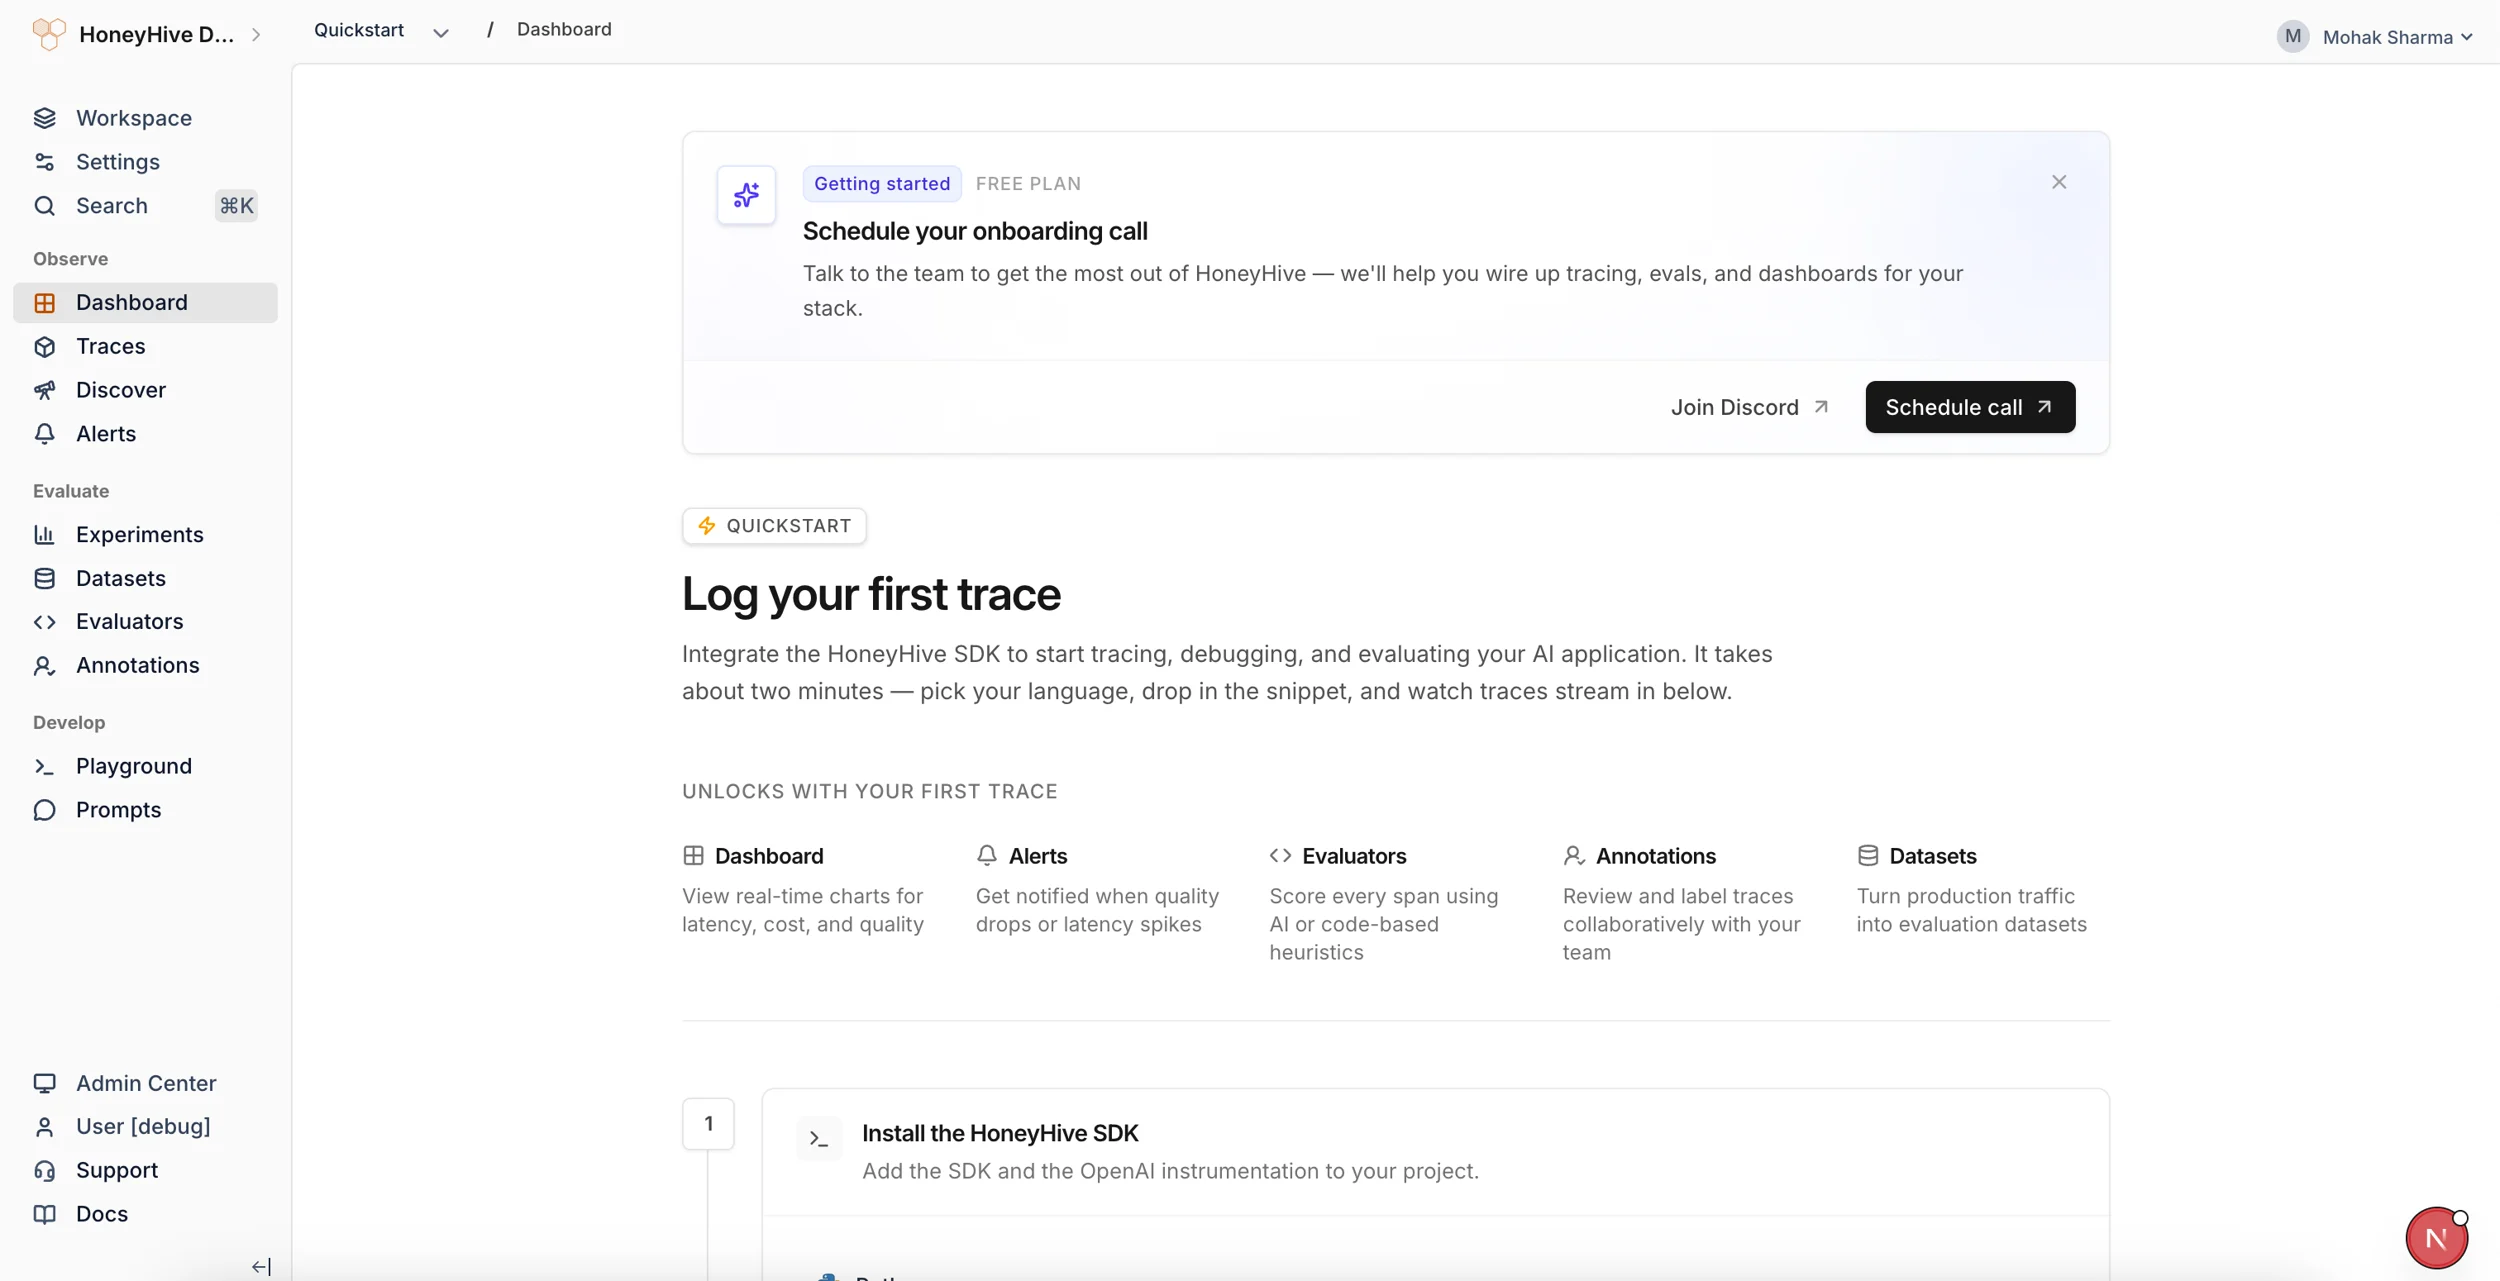The width and height of the screenshot is (2500, 1281).
Task: Click the sparkle icon in onboarding card
Action: pyautogui.click(x=746, y=195)
